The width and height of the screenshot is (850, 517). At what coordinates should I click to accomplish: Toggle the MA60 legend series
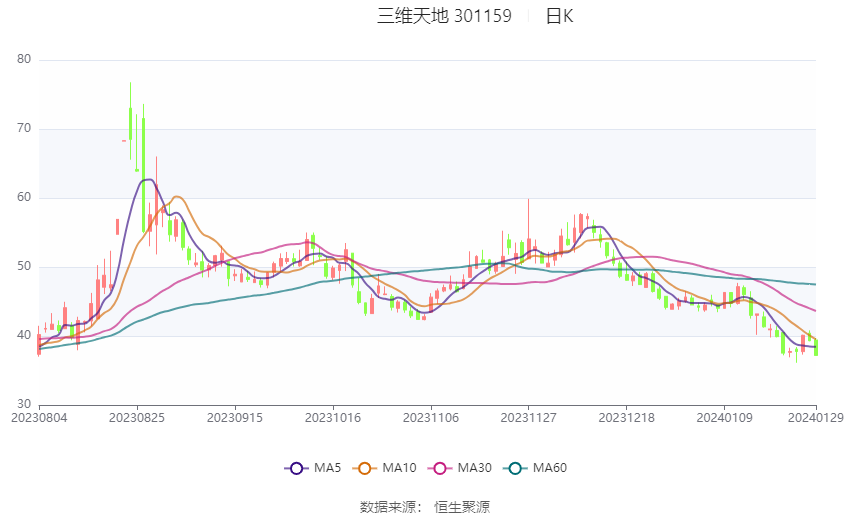point(535,468)
